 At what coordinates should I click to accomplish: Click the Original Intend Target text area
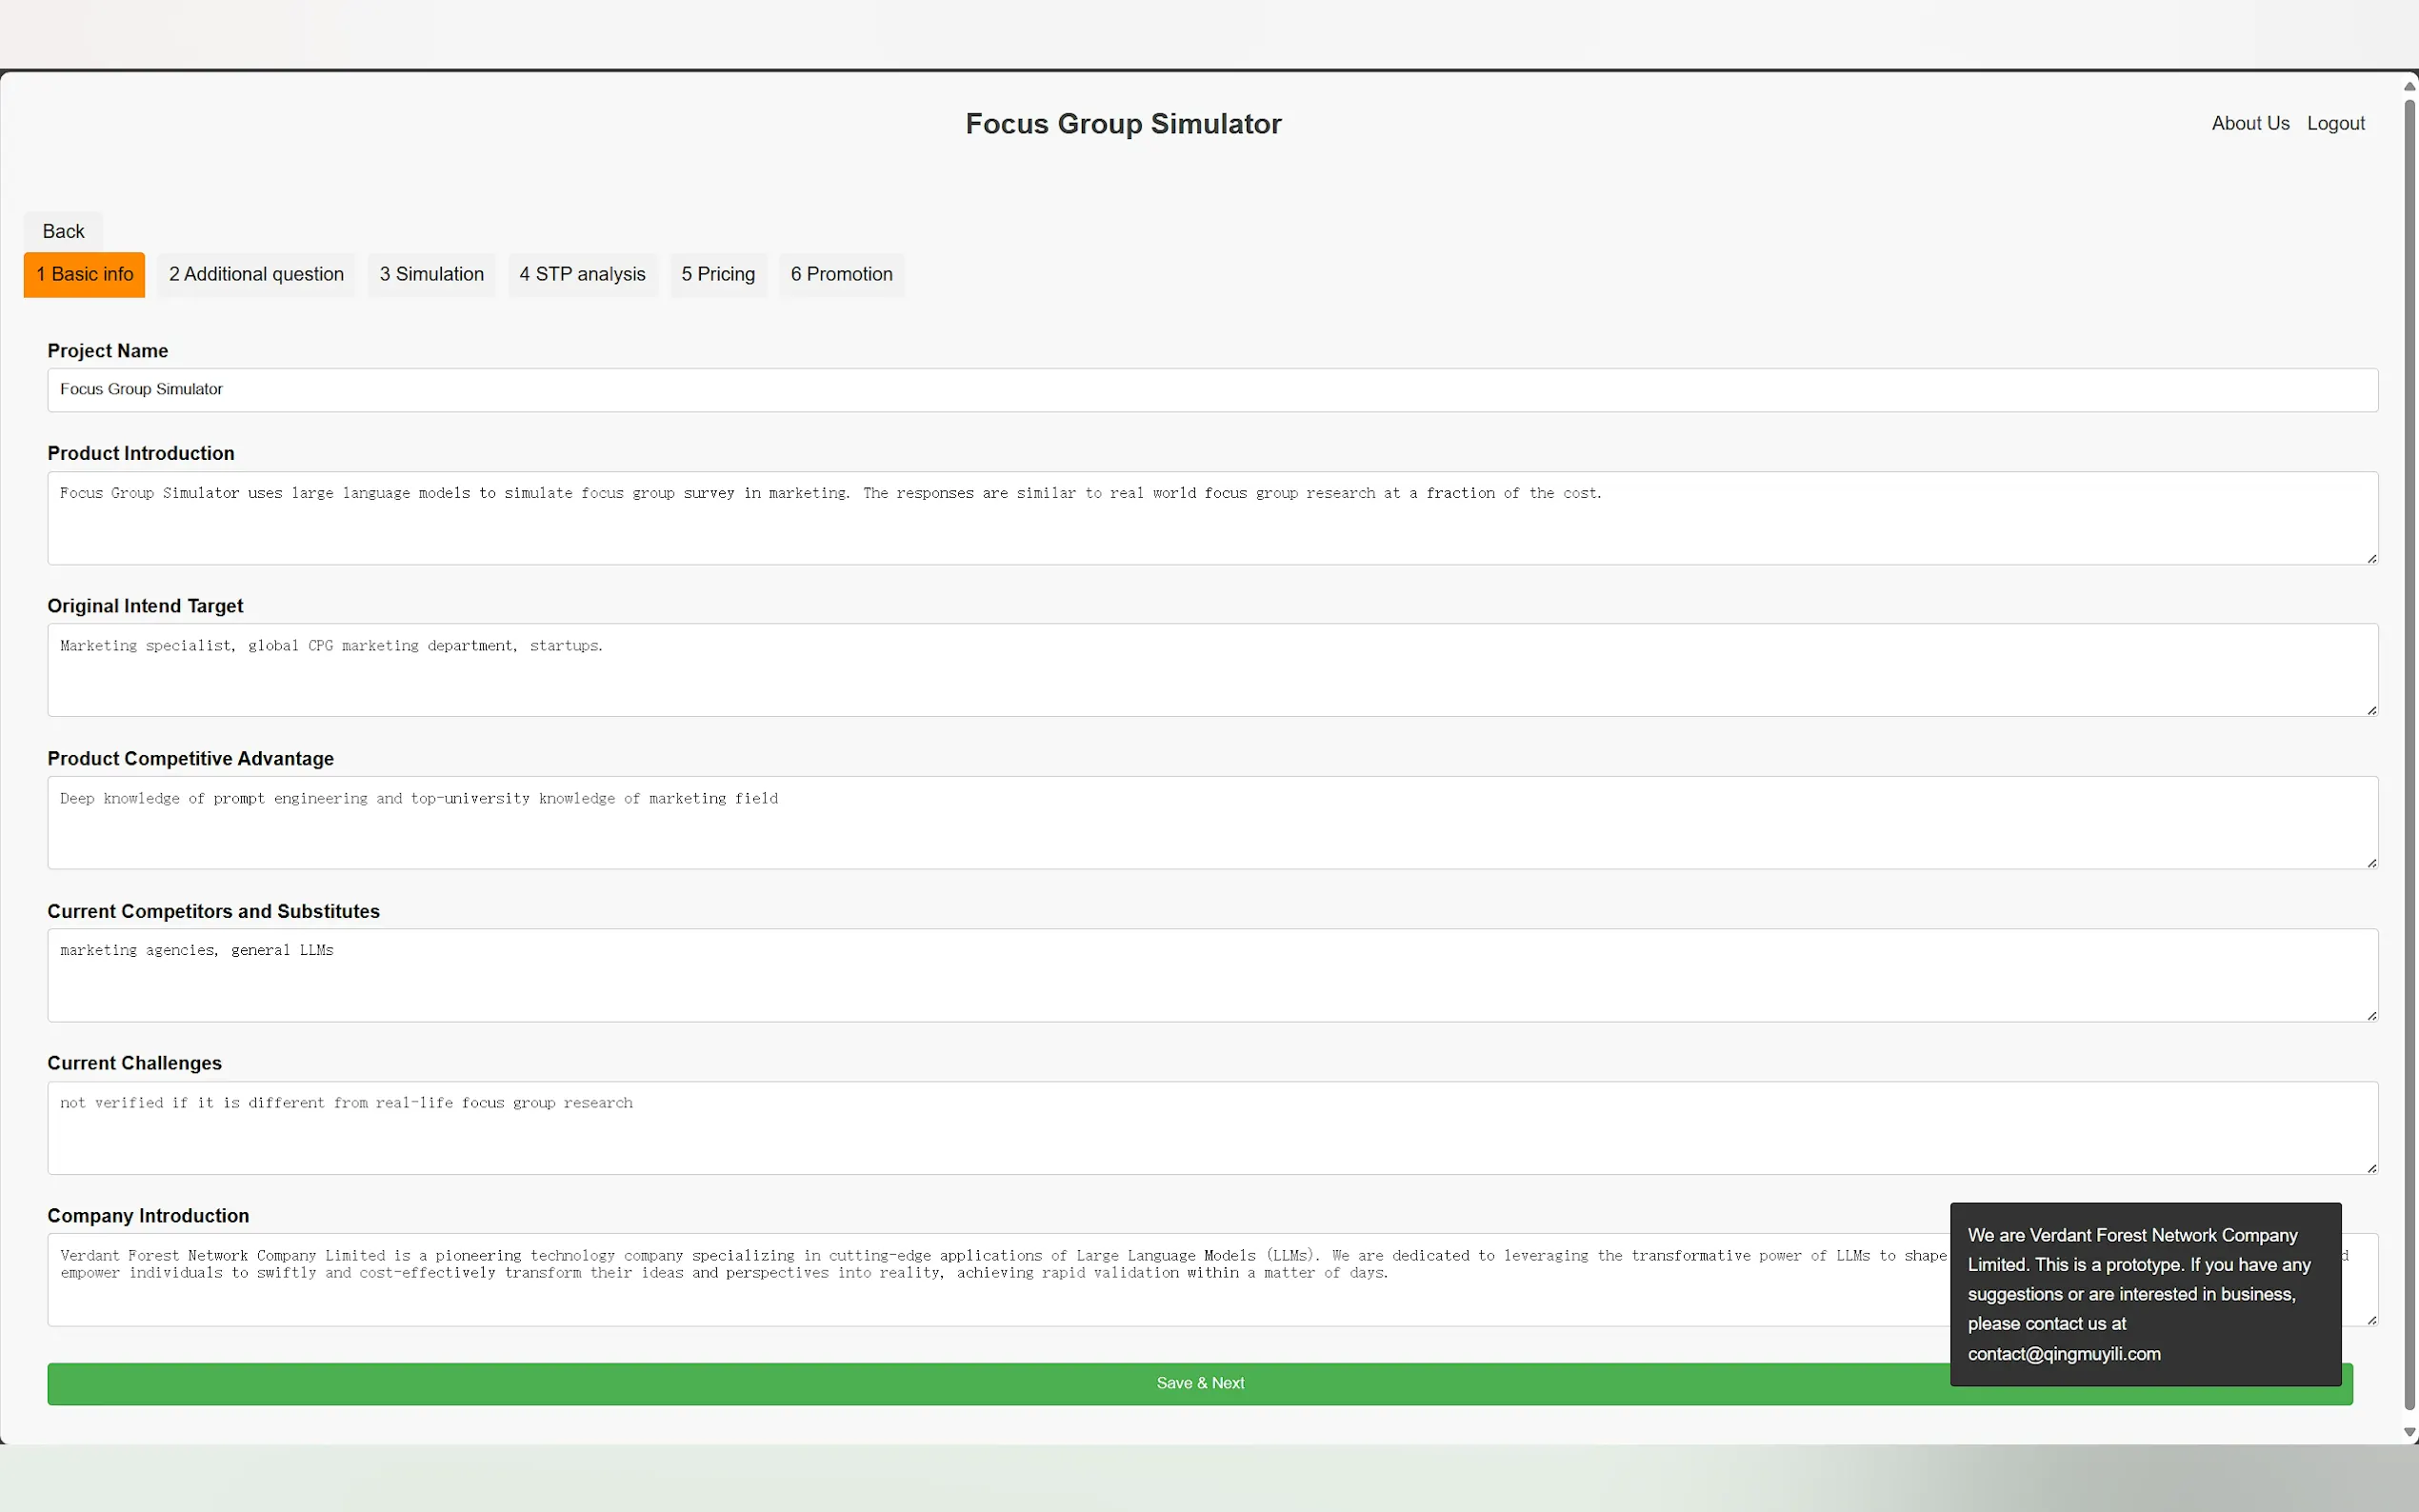coord(1212,670)
